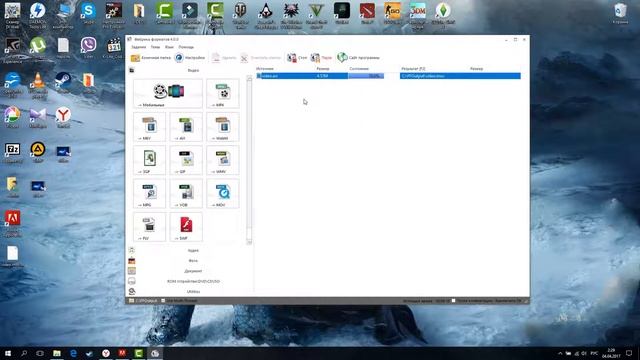Open the Recycle Bin on desktop

(x=620, y=13)
